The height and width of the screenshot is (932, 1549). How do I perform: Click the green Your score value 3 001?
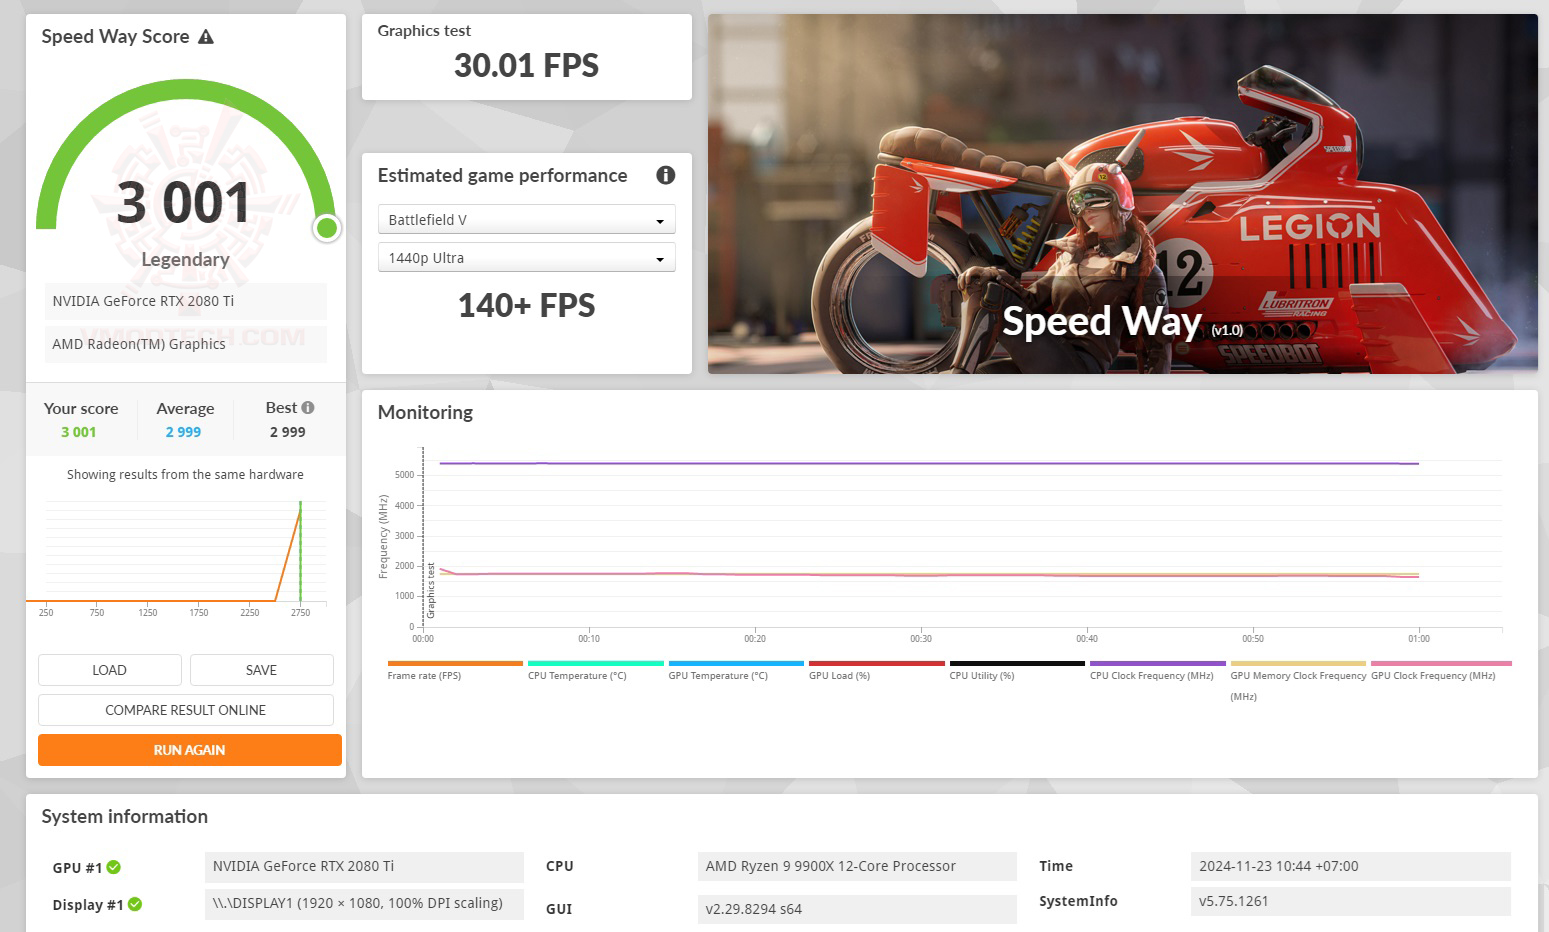[79, 432]
